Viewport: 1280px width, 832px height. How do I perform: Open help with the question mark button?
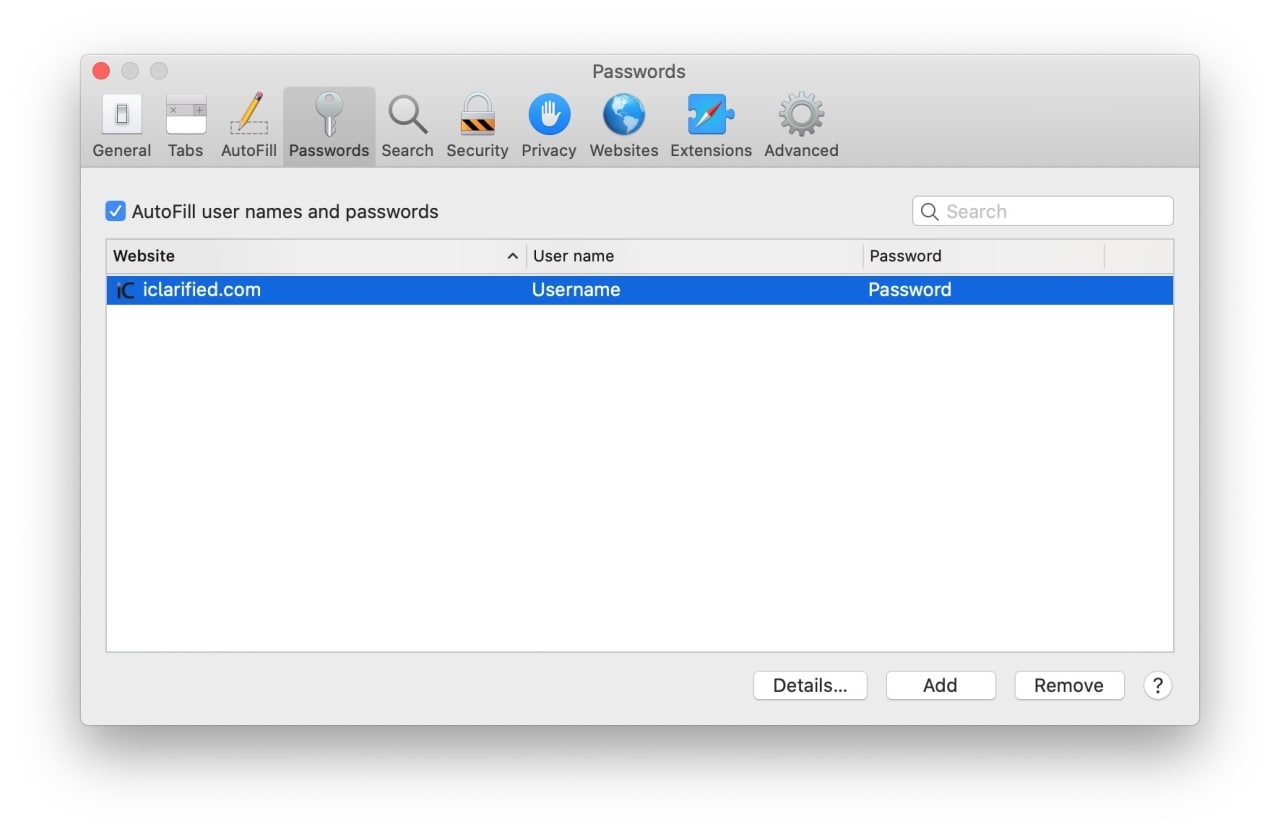coord(1157,685)
